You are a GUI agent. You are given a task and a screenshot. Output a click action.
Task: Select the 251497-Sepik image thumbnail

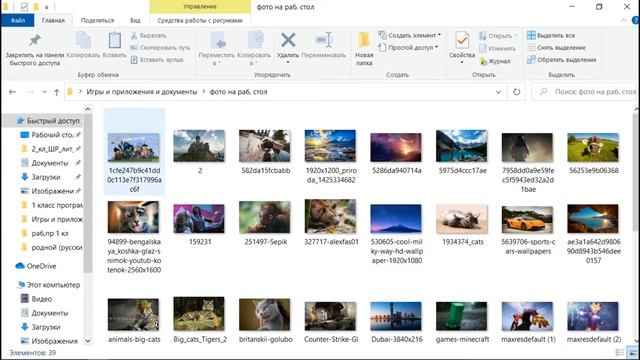265,217
